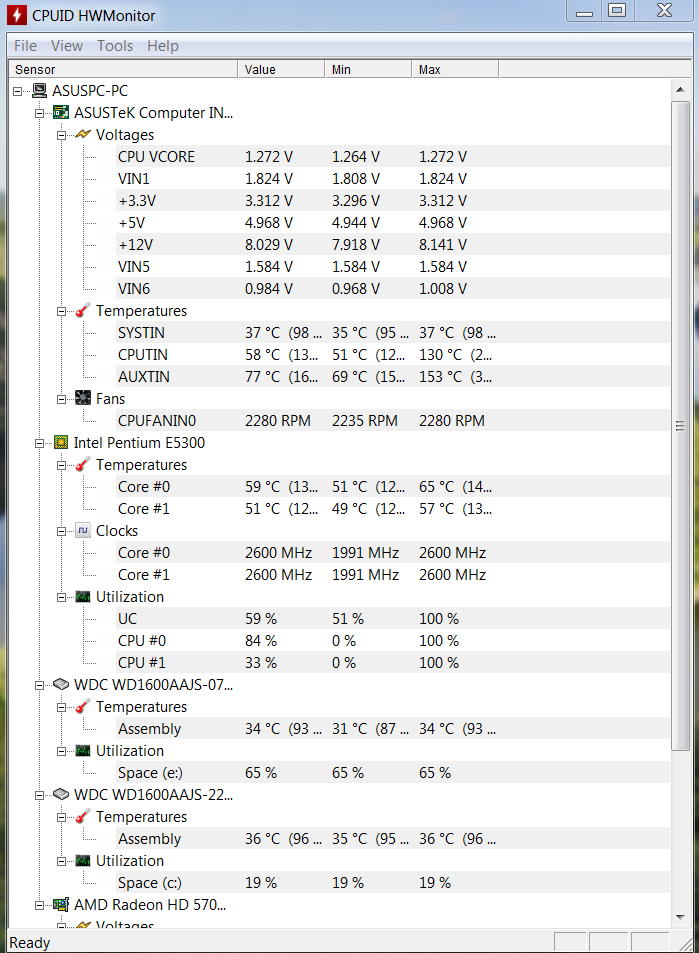Image resolution: width=699 pixels, height=953 pixels.
Task: Collapse the ASUSPC-PC root node
Action: click(18, 91)
